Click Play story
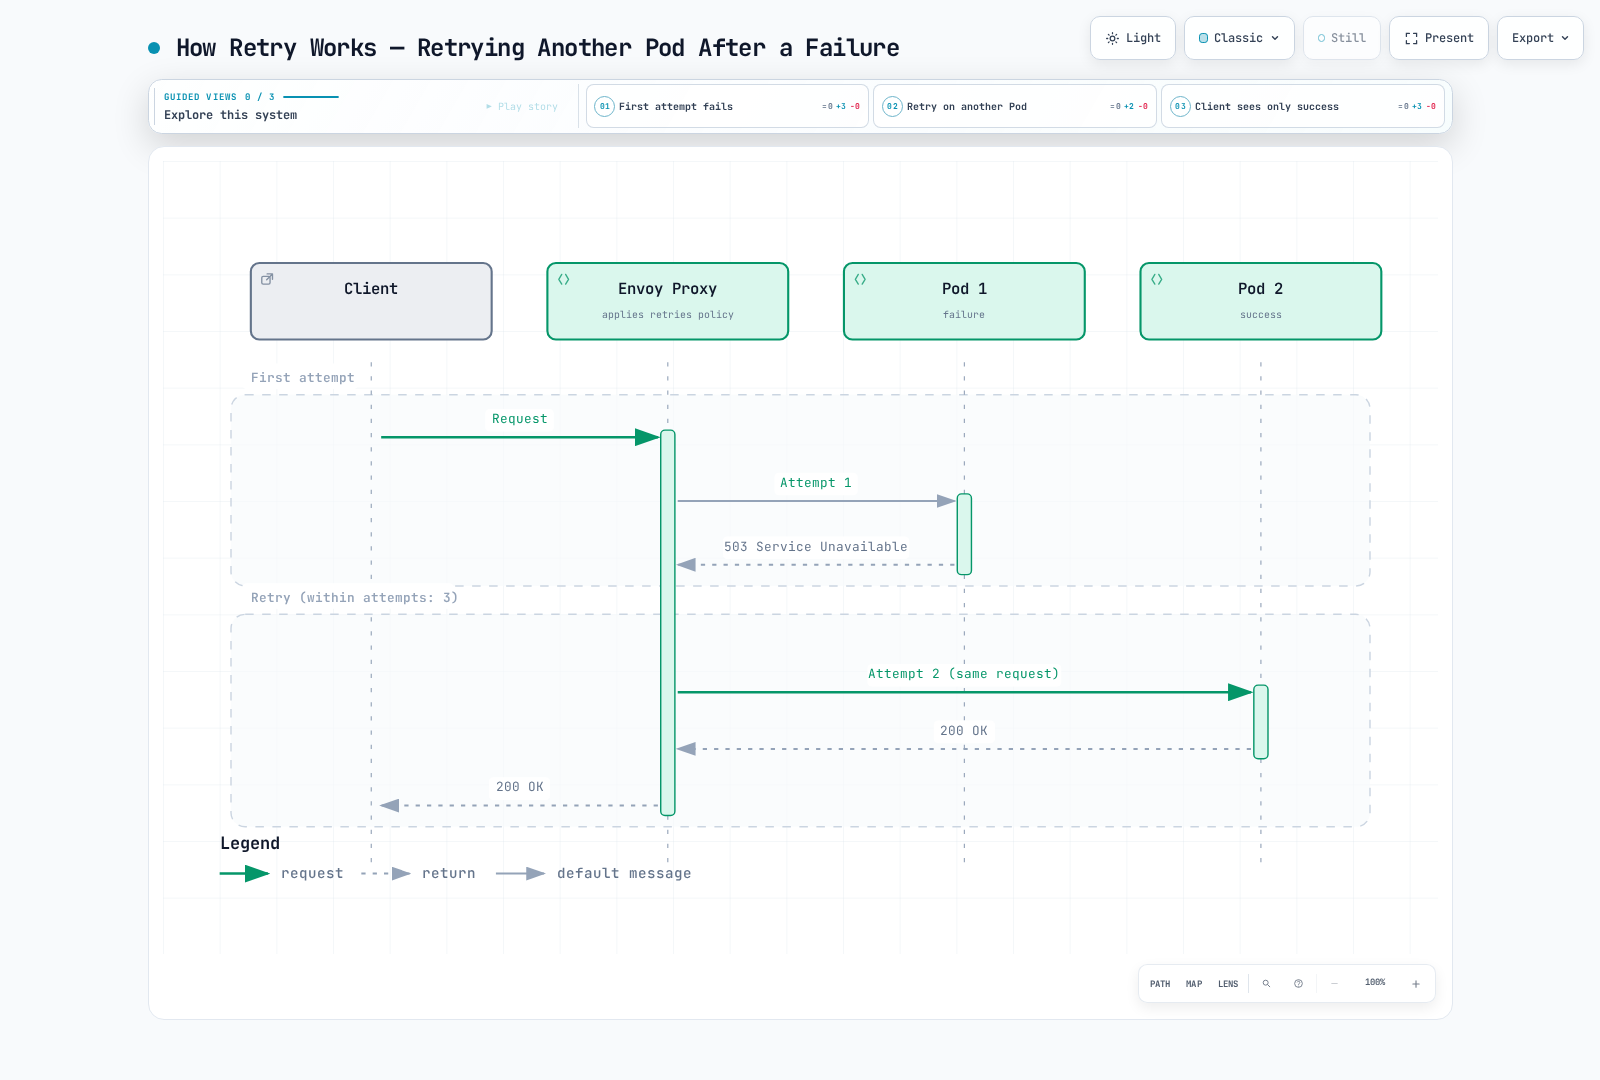 (522, 106)
